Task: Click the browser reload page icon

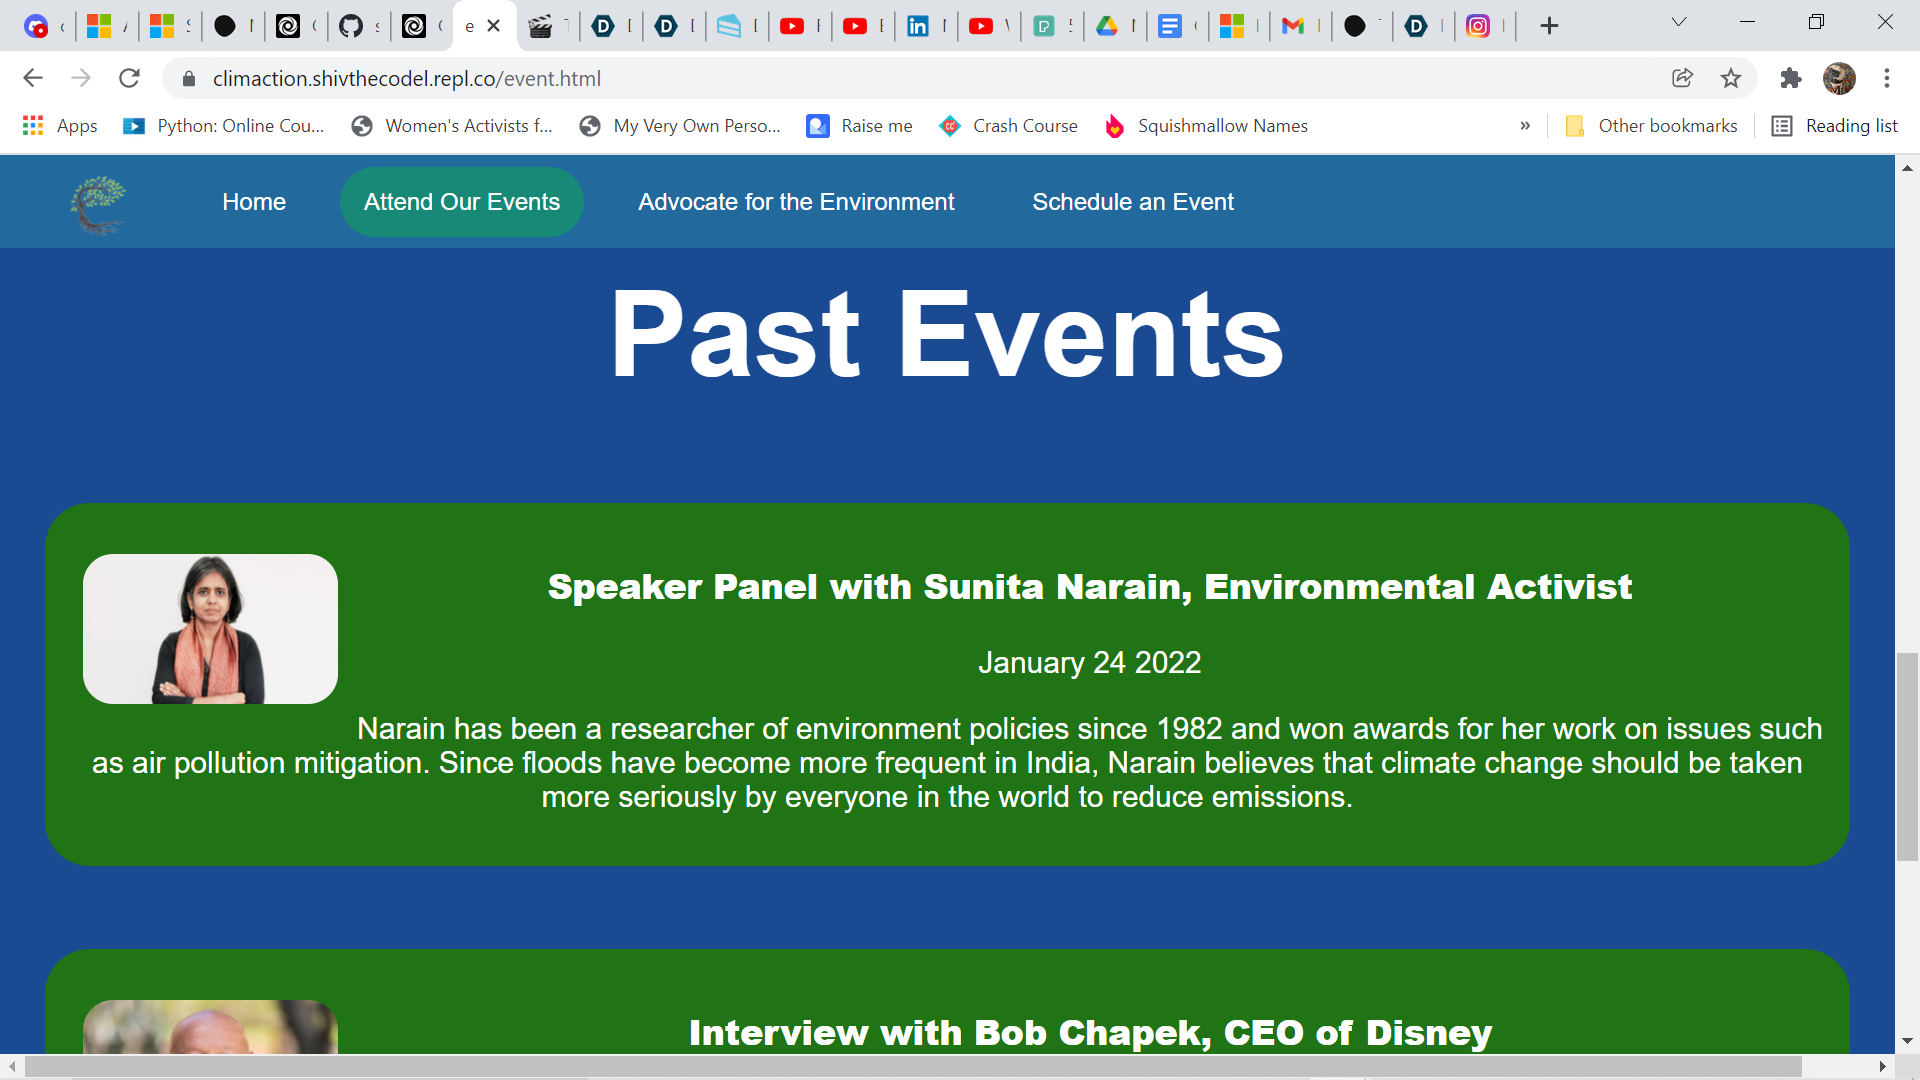Action: [x=129, y=78]
